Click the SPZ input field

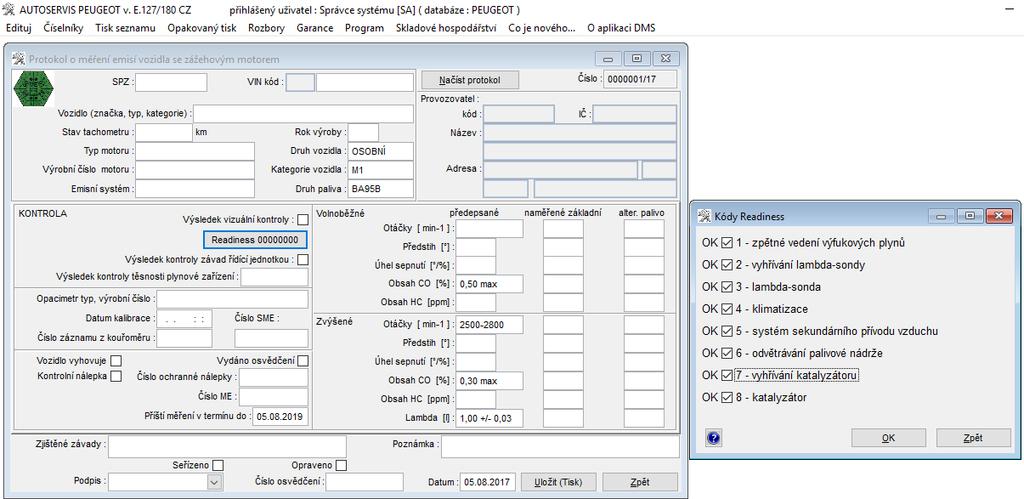[171, 82]
